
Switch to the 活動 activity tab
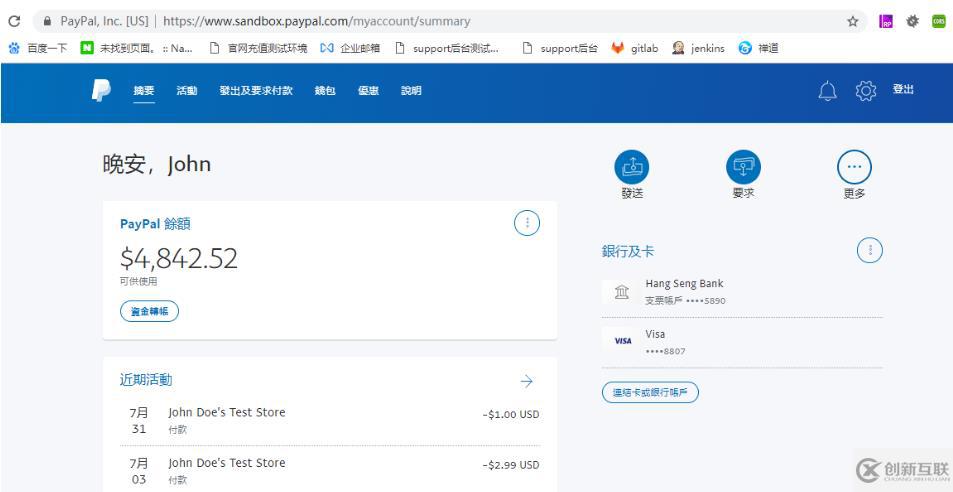click(x=187, y=91)
